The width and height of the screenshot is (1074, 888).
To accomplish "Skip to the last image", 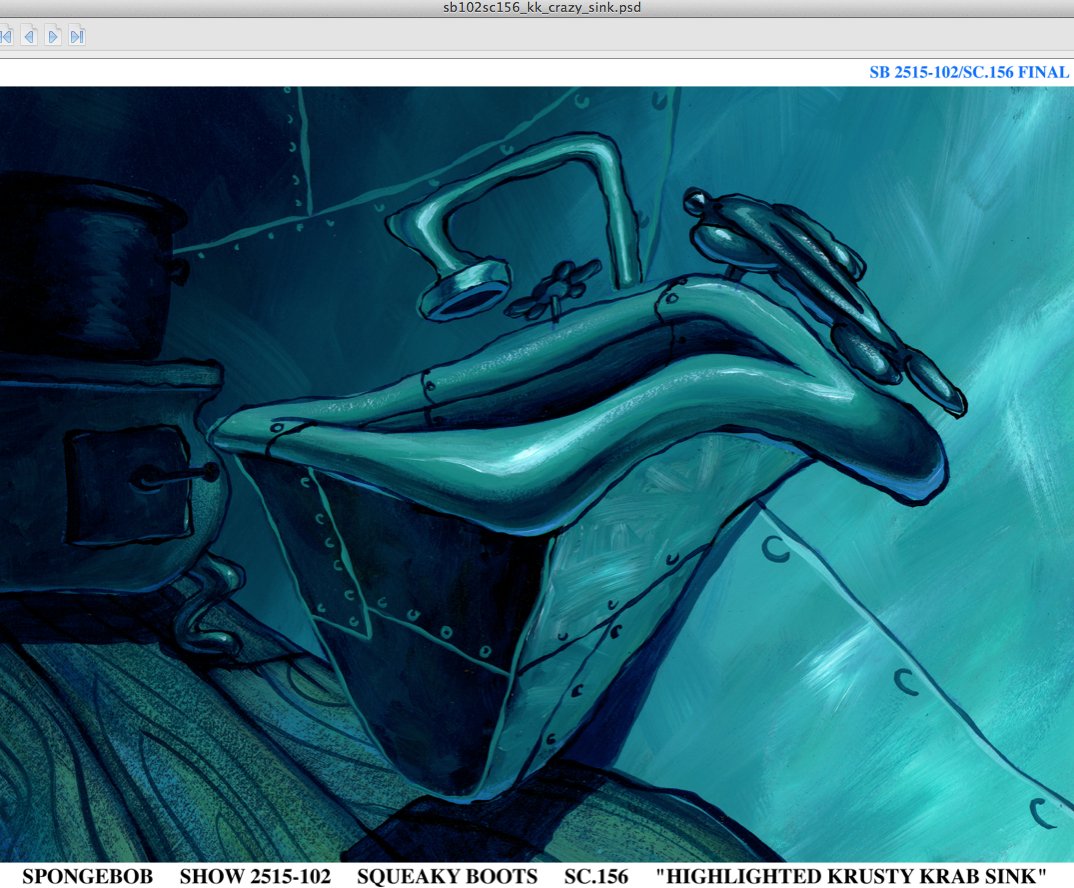I will tap(77, 36).
